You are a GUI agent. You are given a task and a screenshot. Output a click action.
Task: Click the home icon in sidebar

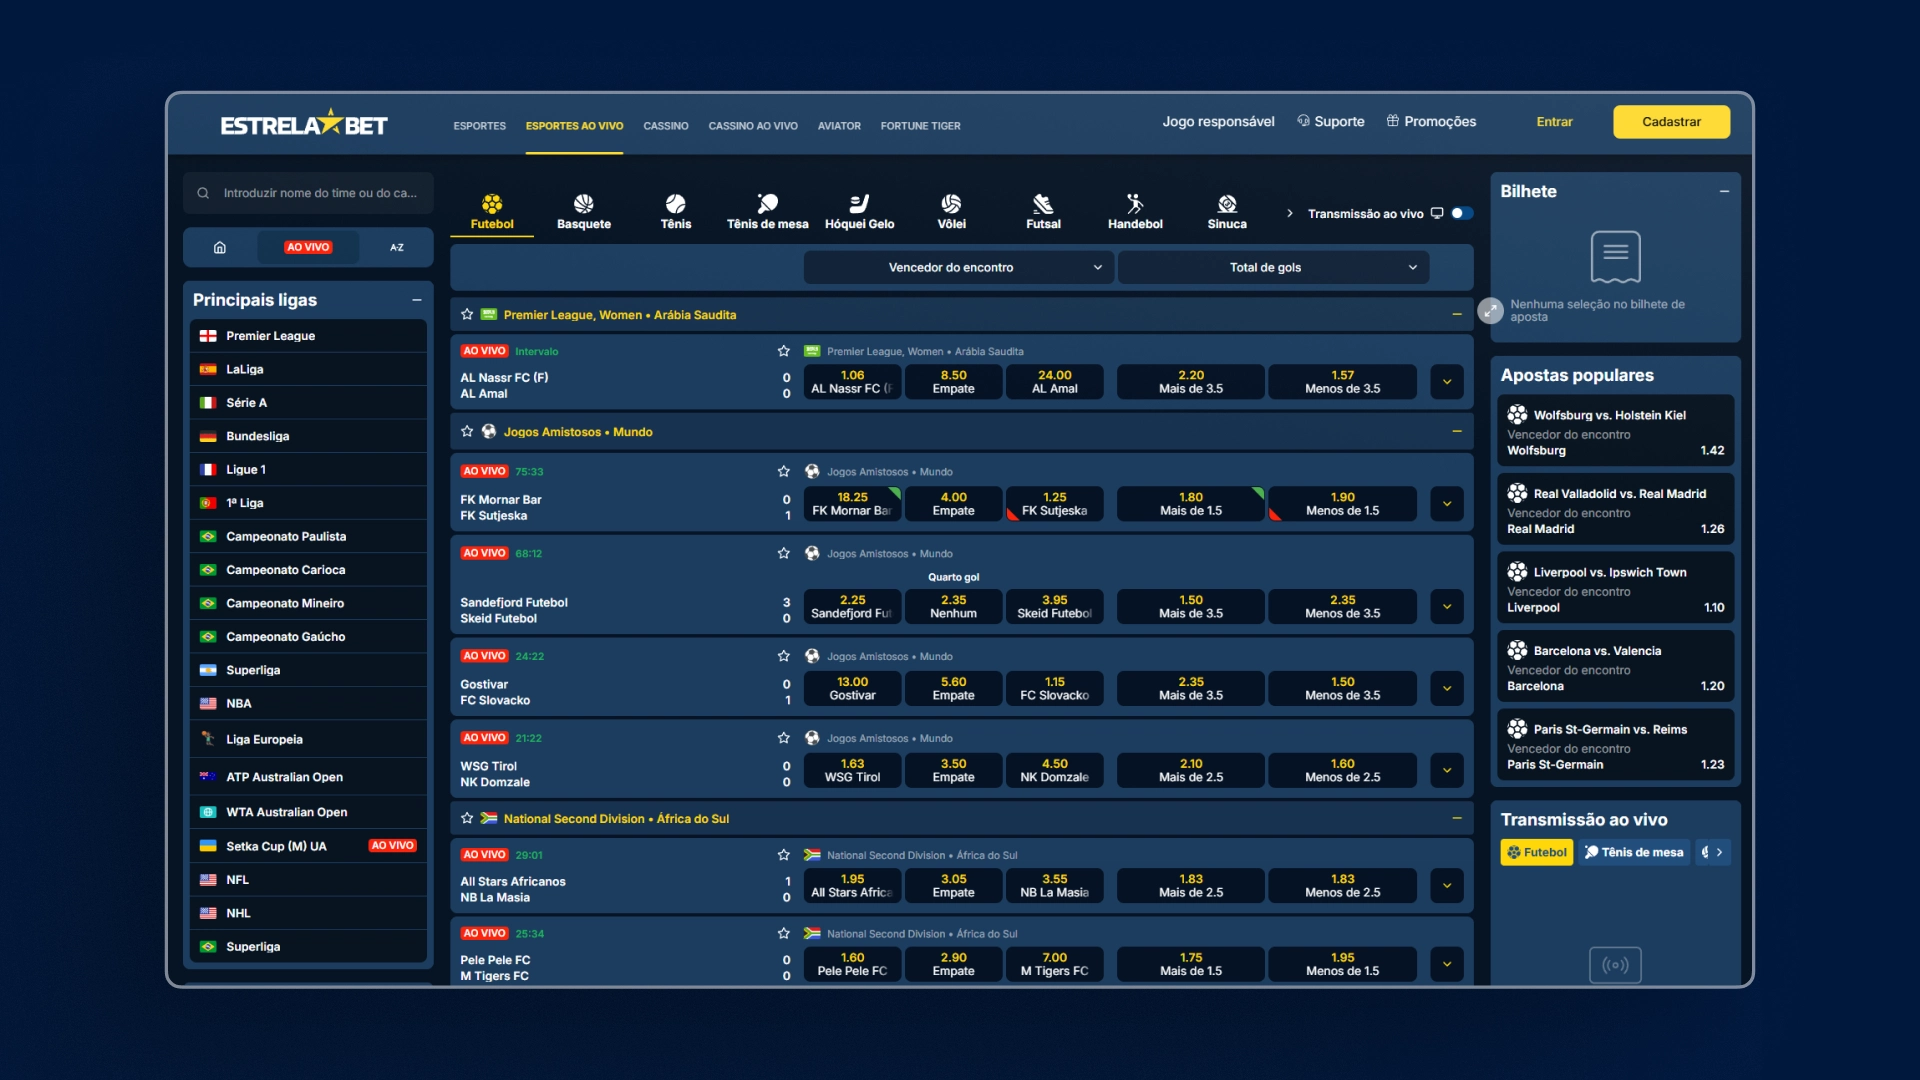coord(220,247)
